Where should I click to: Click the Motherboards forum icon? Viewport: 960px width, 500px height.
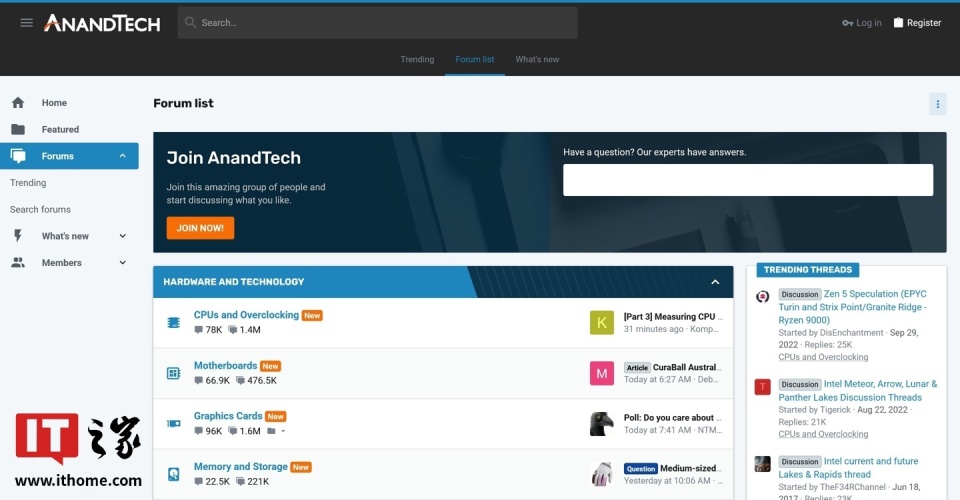173,373
